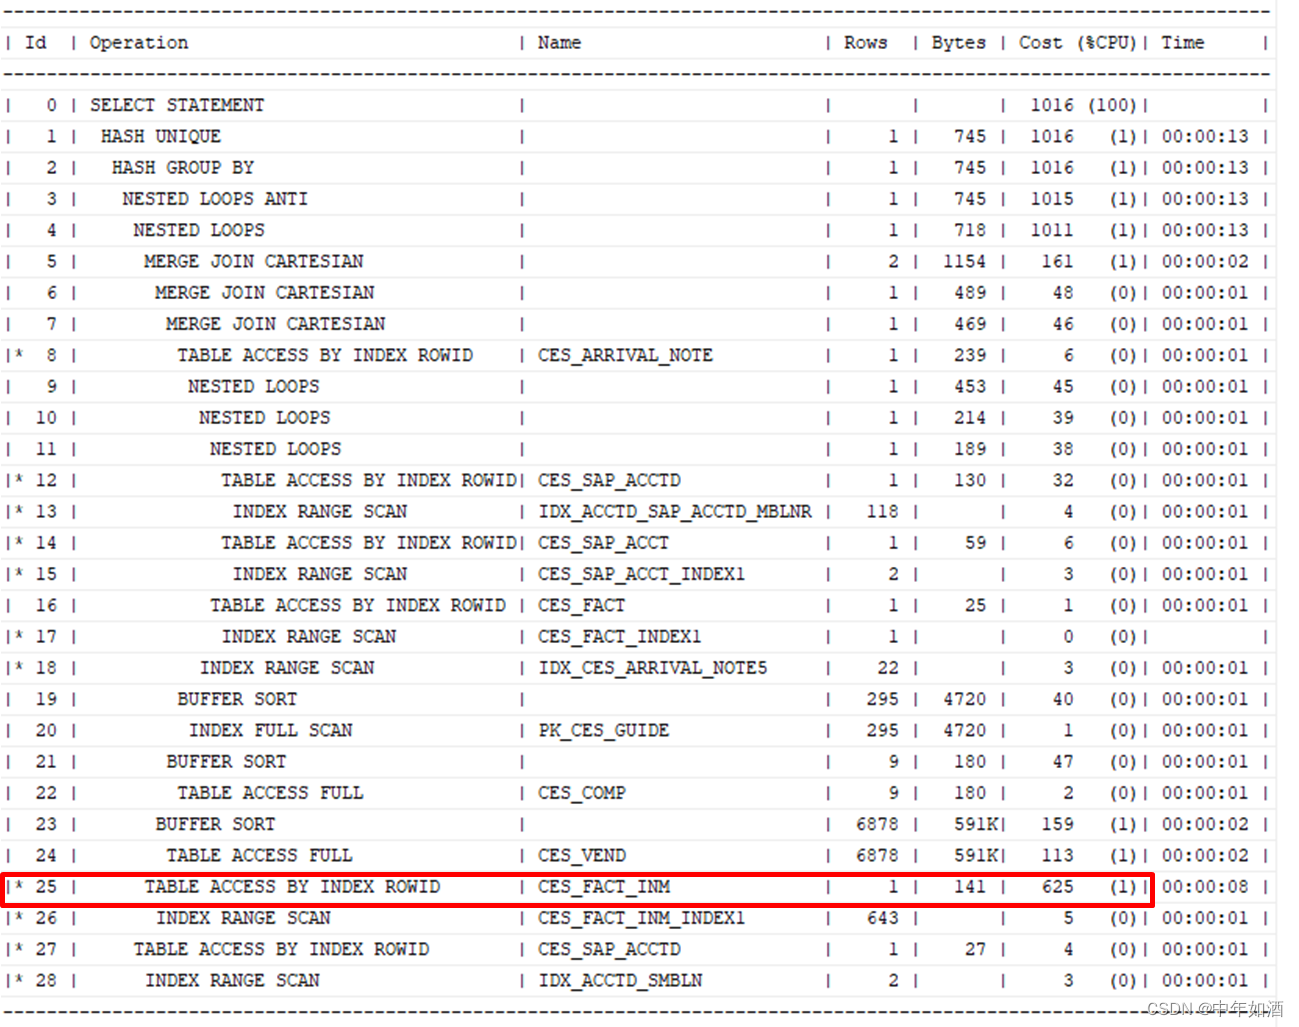Click 'TABLE ACCESS FULL' operation in row 22
1299x1027 pixels.
[x=270, y=793]
